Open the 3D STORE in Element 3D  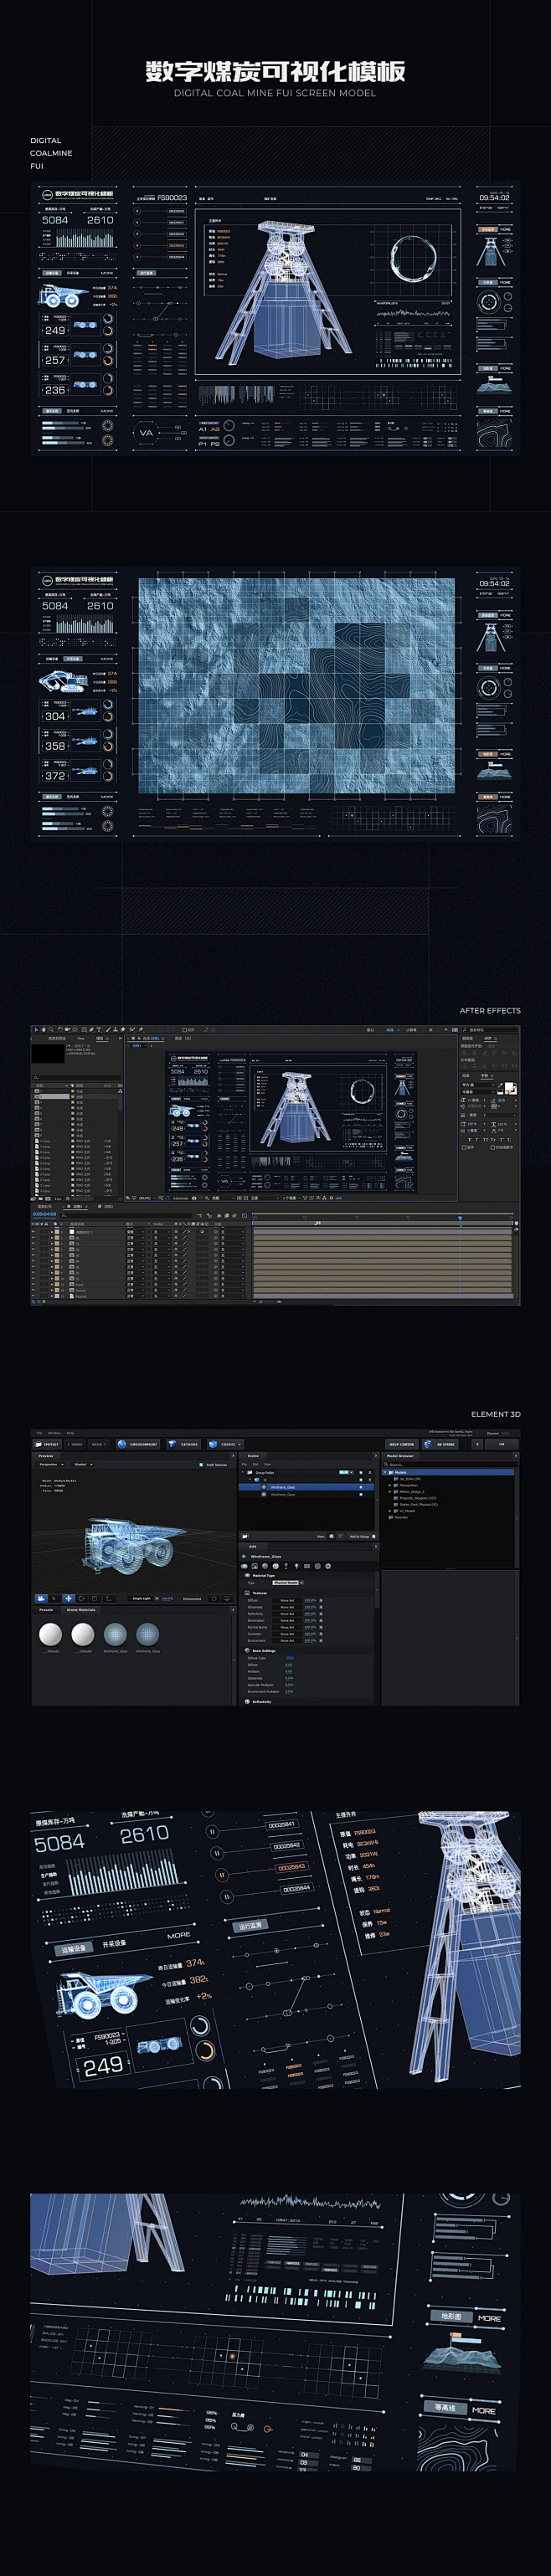pyautogui.click(x=441, y=1444)
